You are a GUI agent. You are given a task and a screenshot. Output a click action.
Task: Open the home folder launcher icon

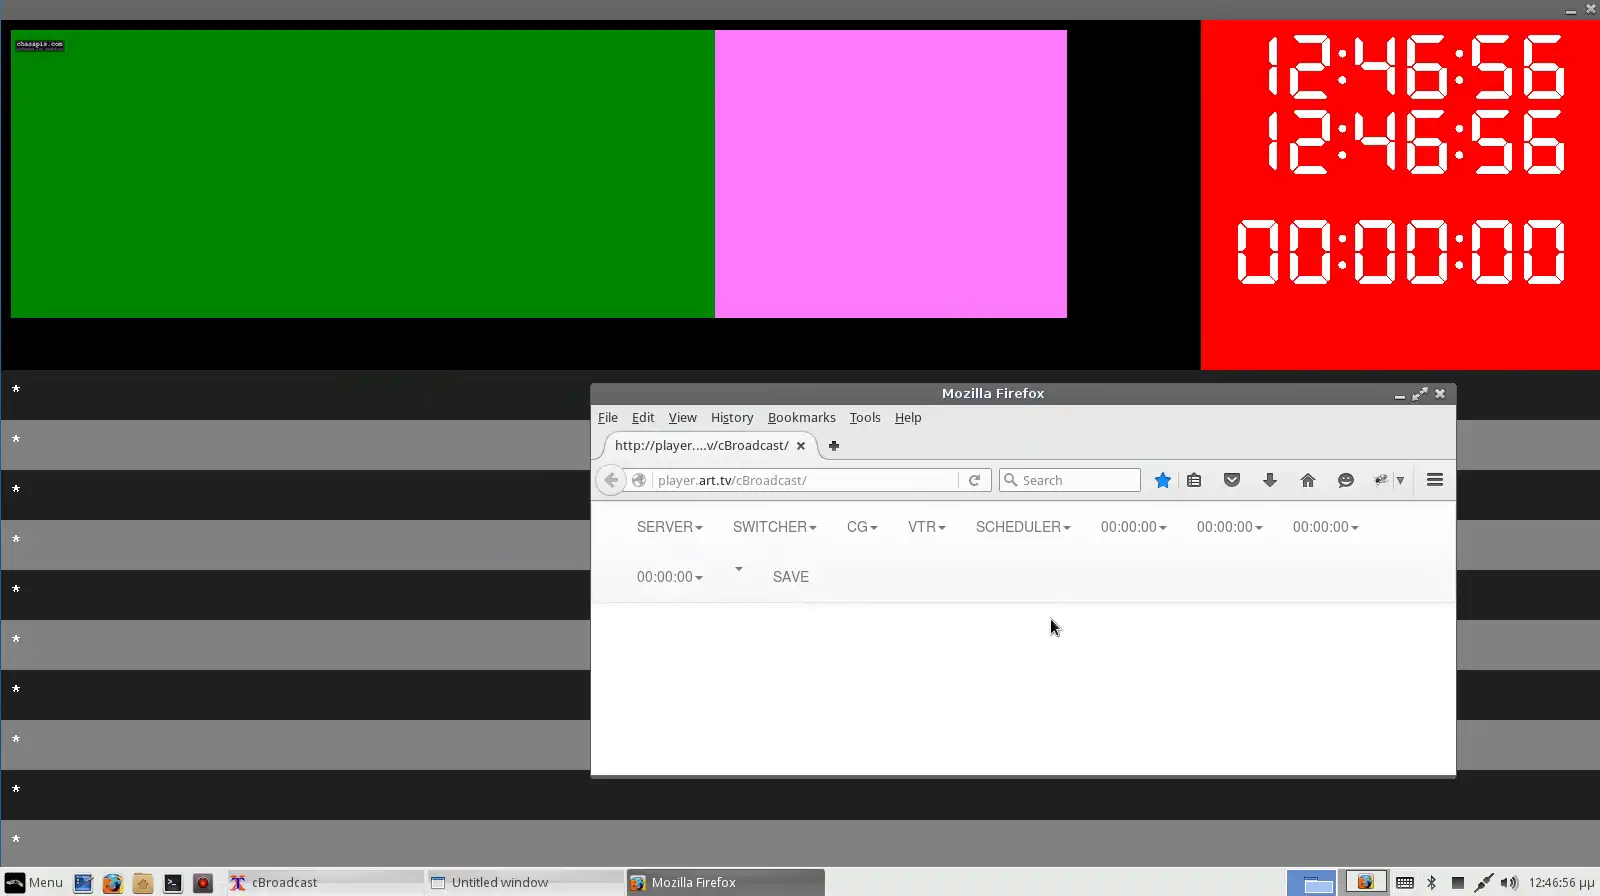pos(143,883)
